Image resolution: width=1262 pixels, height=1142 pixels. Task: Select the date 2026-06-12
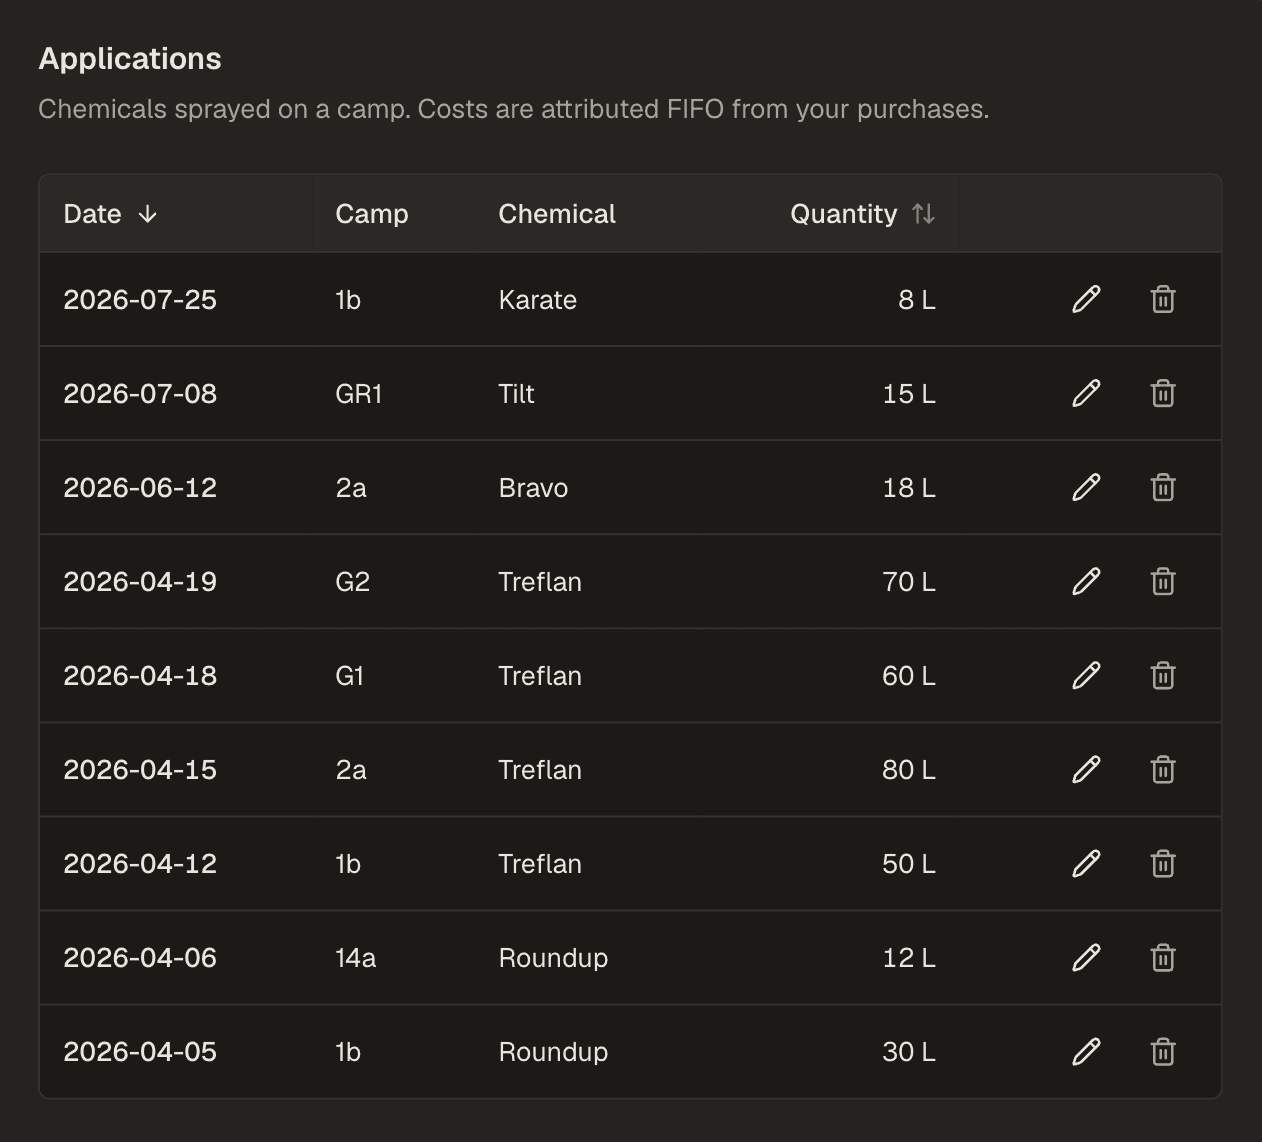tap(140, 488)
